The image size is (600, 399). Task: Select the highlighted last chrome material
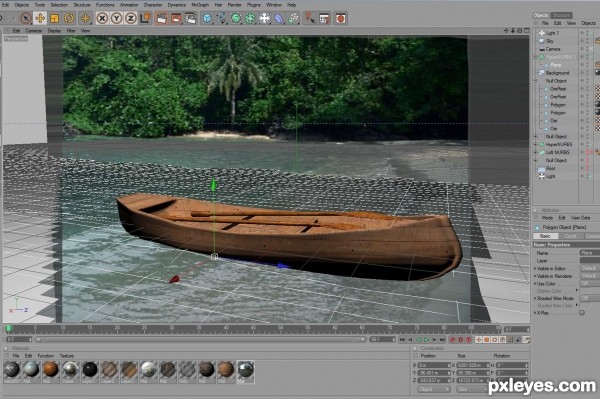click(246, 370)
